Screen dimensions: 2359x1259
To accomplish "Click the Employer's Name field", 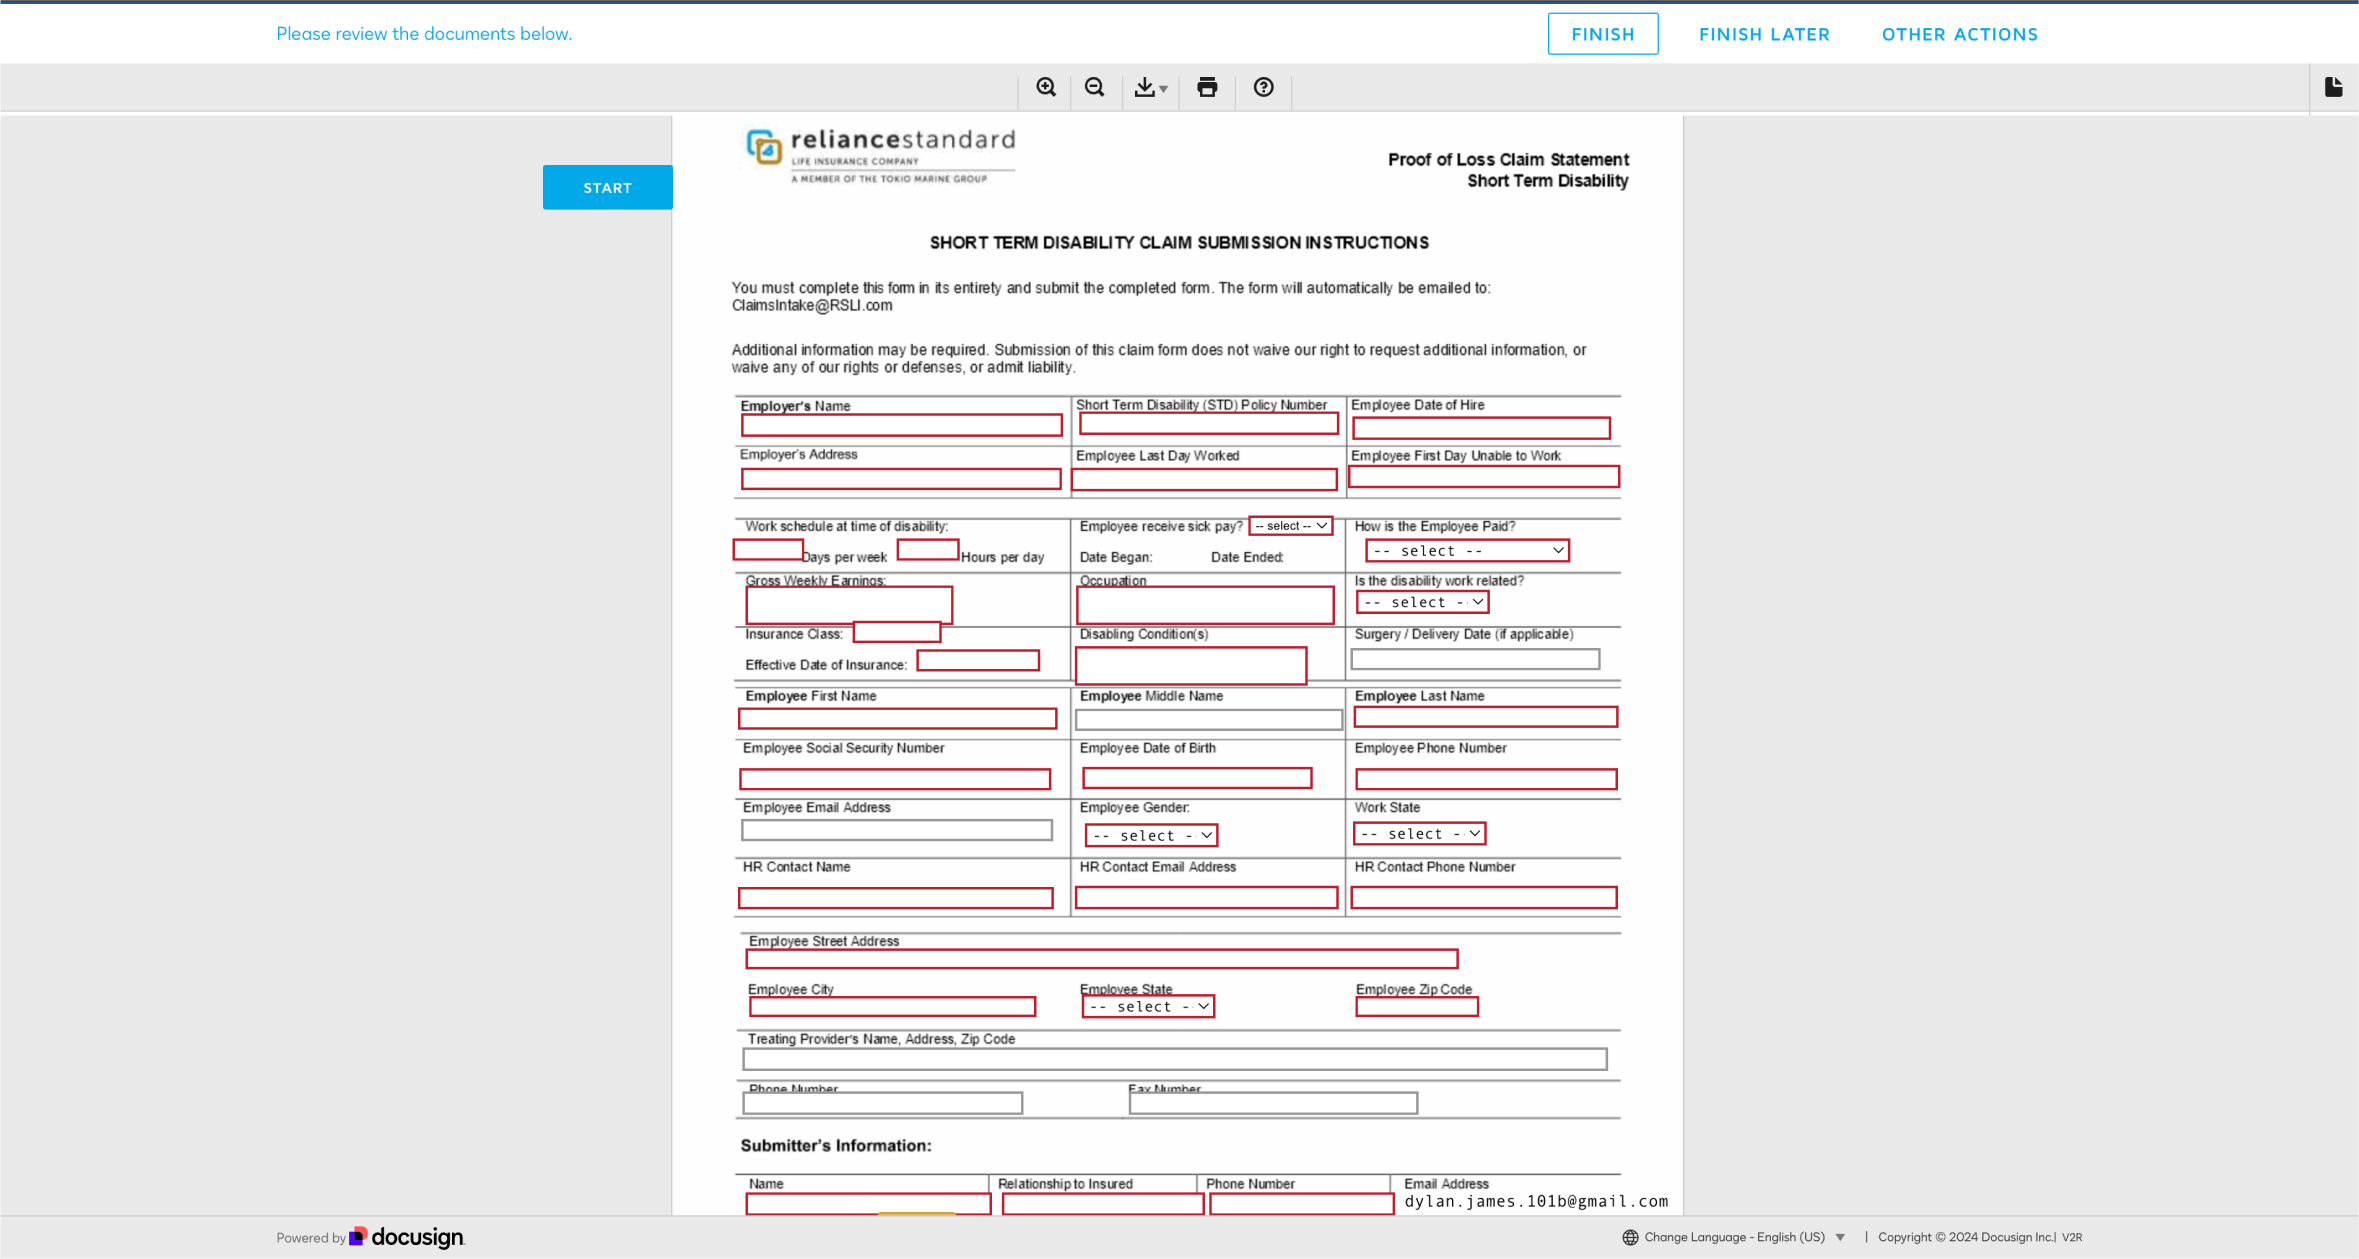I will click(x=901, y=425).
